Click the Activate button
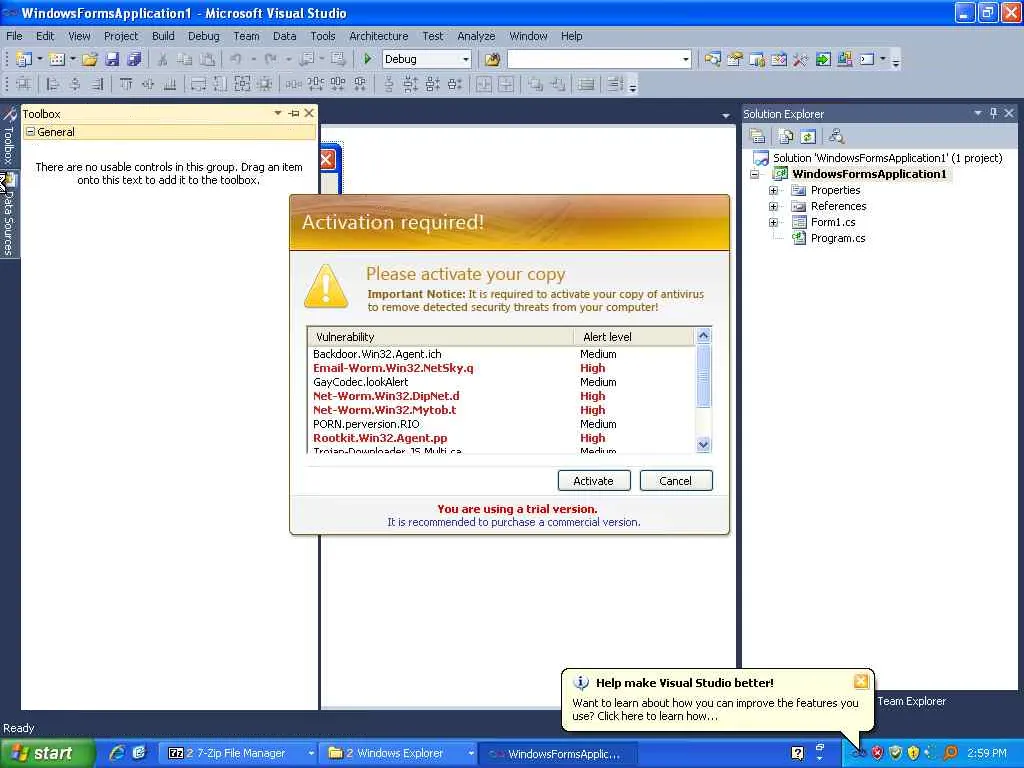Viewport: 1024px width, 768px height. (x=594, y=481)
